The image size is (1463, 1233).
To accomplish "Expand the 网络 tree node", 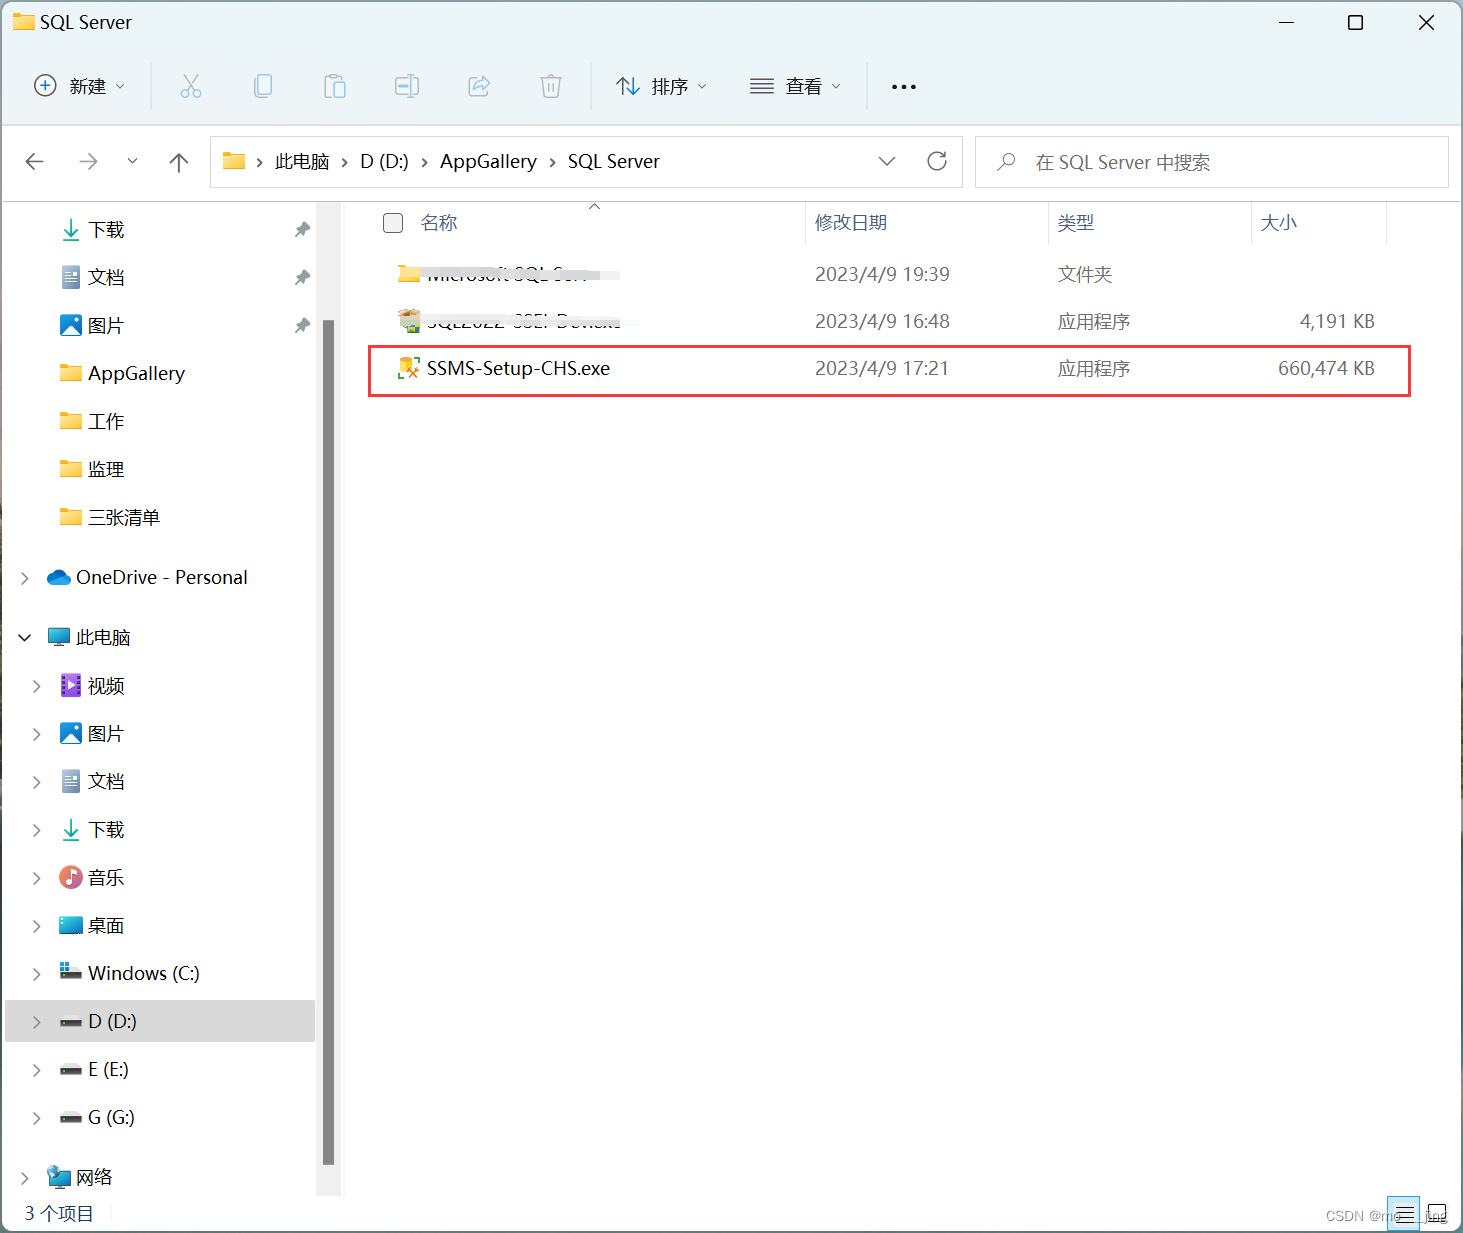I will tap(25, 1178).
